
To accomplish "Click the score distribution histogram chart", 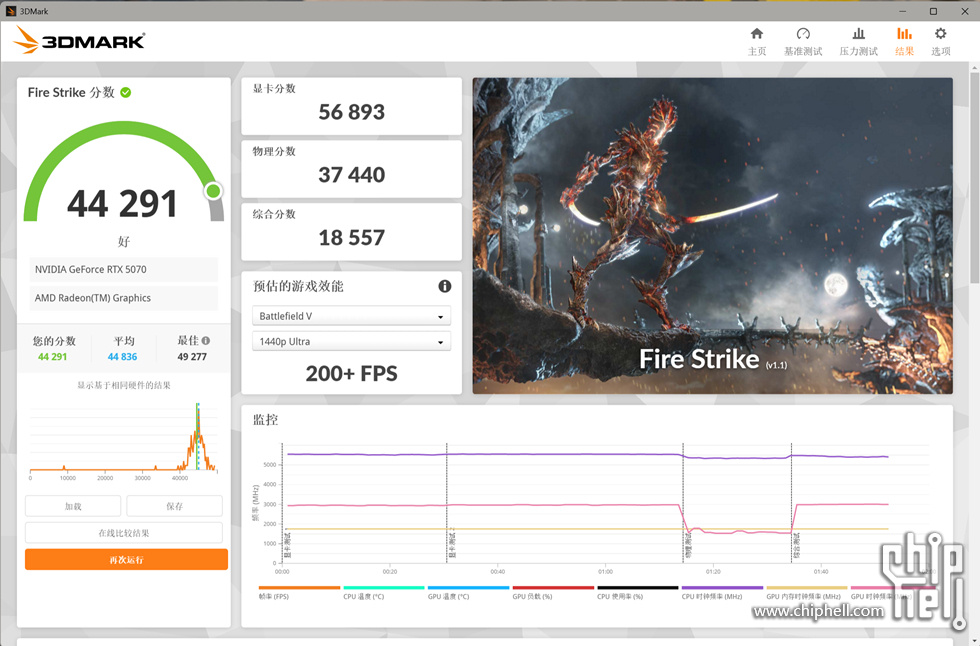I will (124, 439).
